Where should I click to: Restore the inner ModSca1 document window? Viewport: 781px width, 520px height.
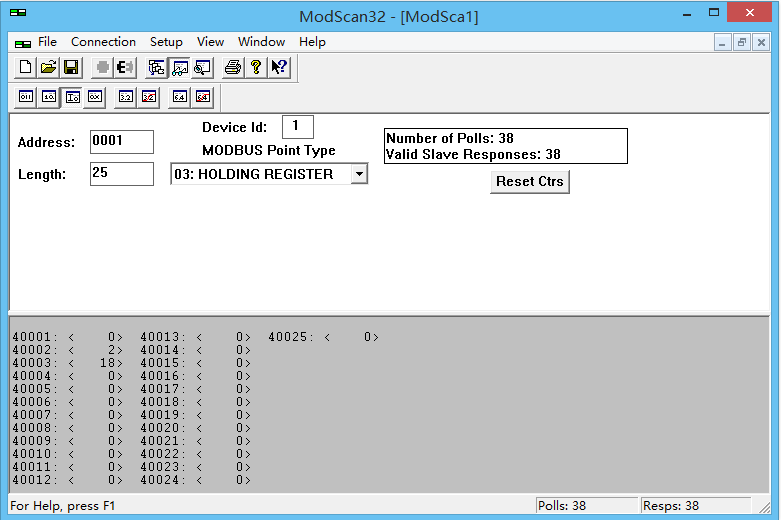pos(742,43)
